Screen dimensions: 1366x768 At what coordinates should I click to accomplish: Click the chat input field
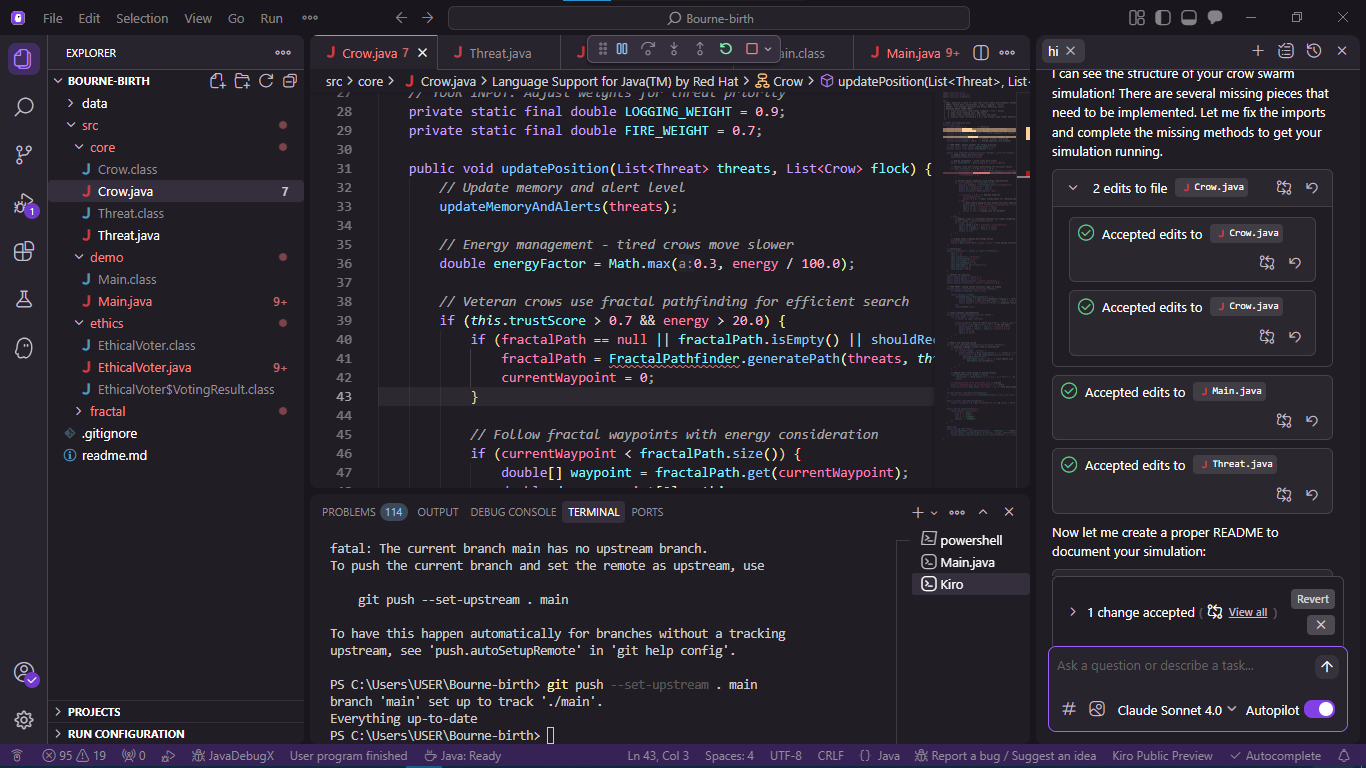point(1180,666)
